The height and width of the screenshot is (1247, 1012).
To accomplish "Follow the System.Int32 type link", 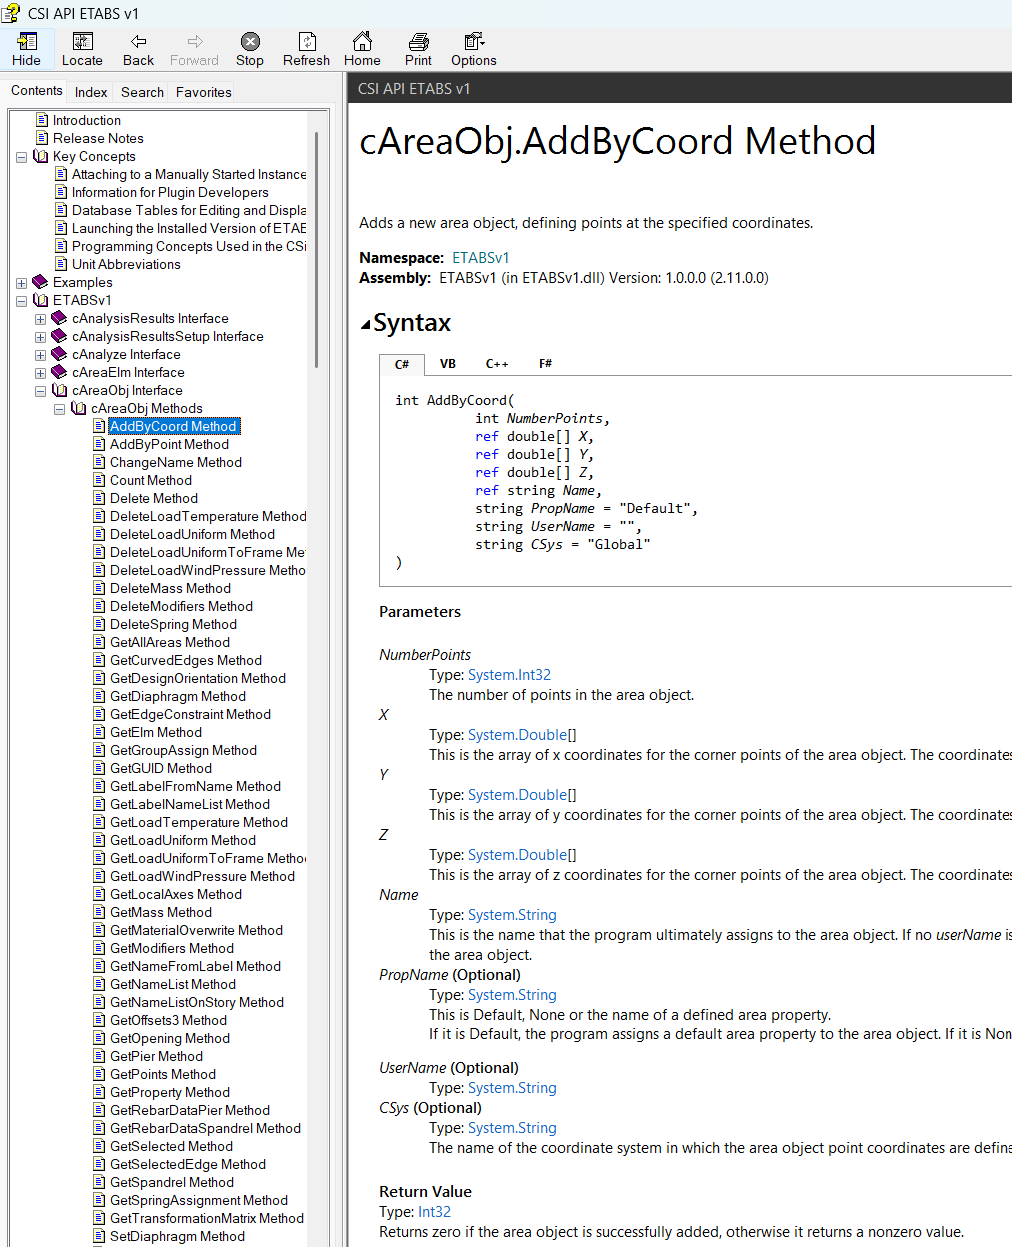I will (509, 675).
